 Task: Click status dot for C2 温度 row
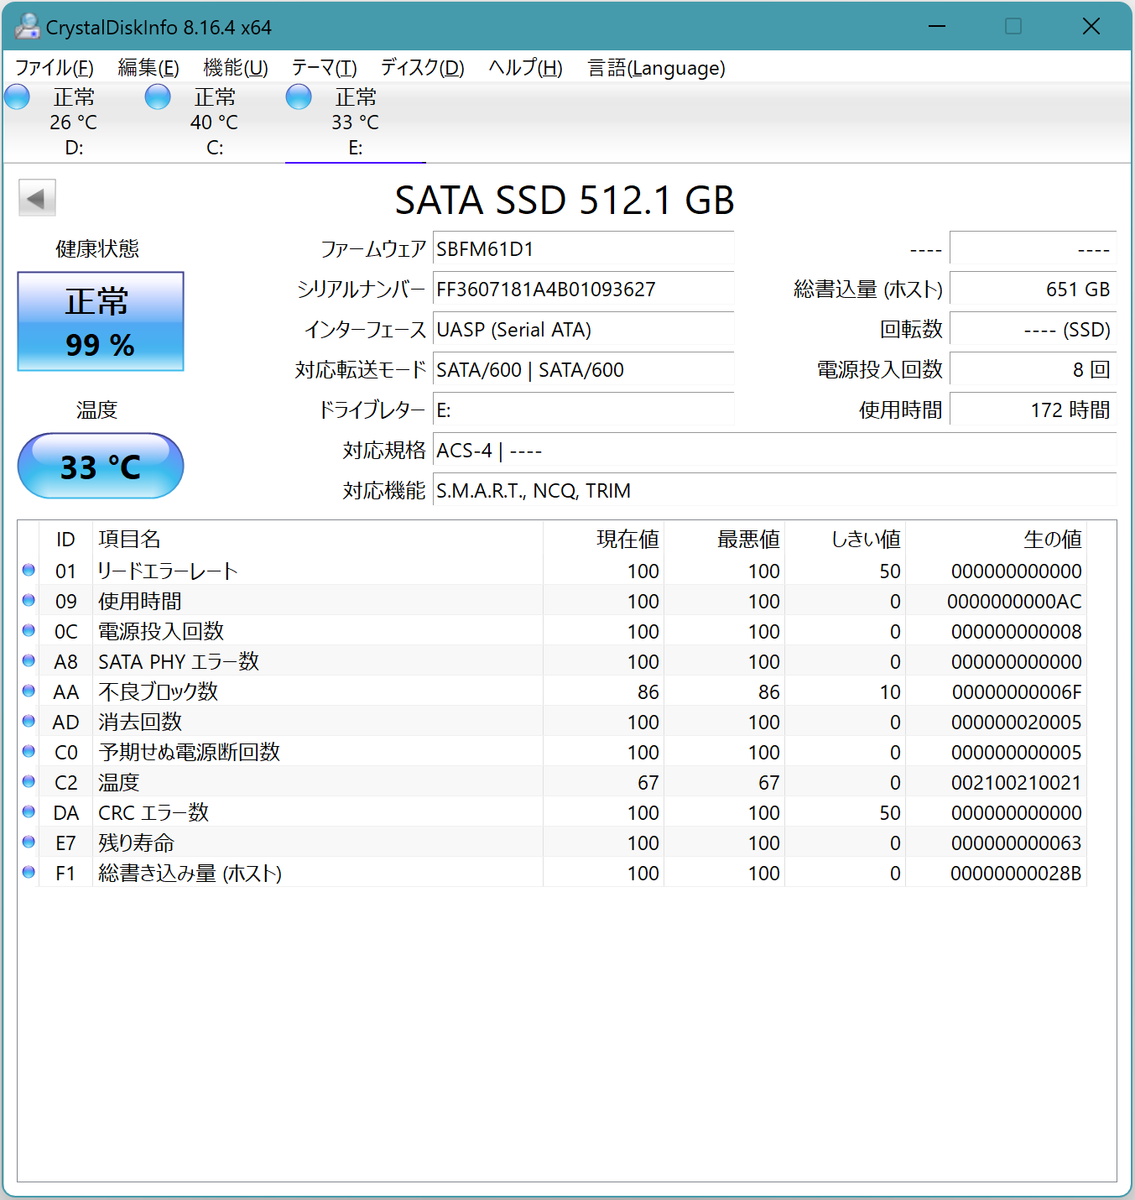[x=29, y=782]
